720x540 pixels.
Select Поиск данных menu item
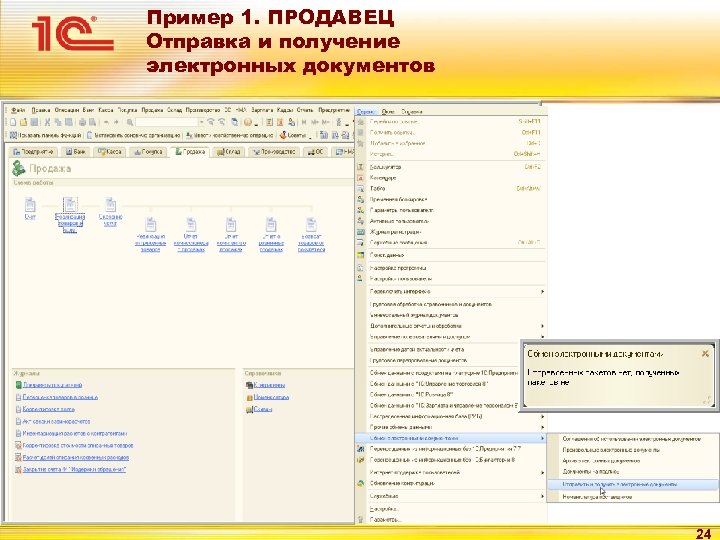(451, 255)
